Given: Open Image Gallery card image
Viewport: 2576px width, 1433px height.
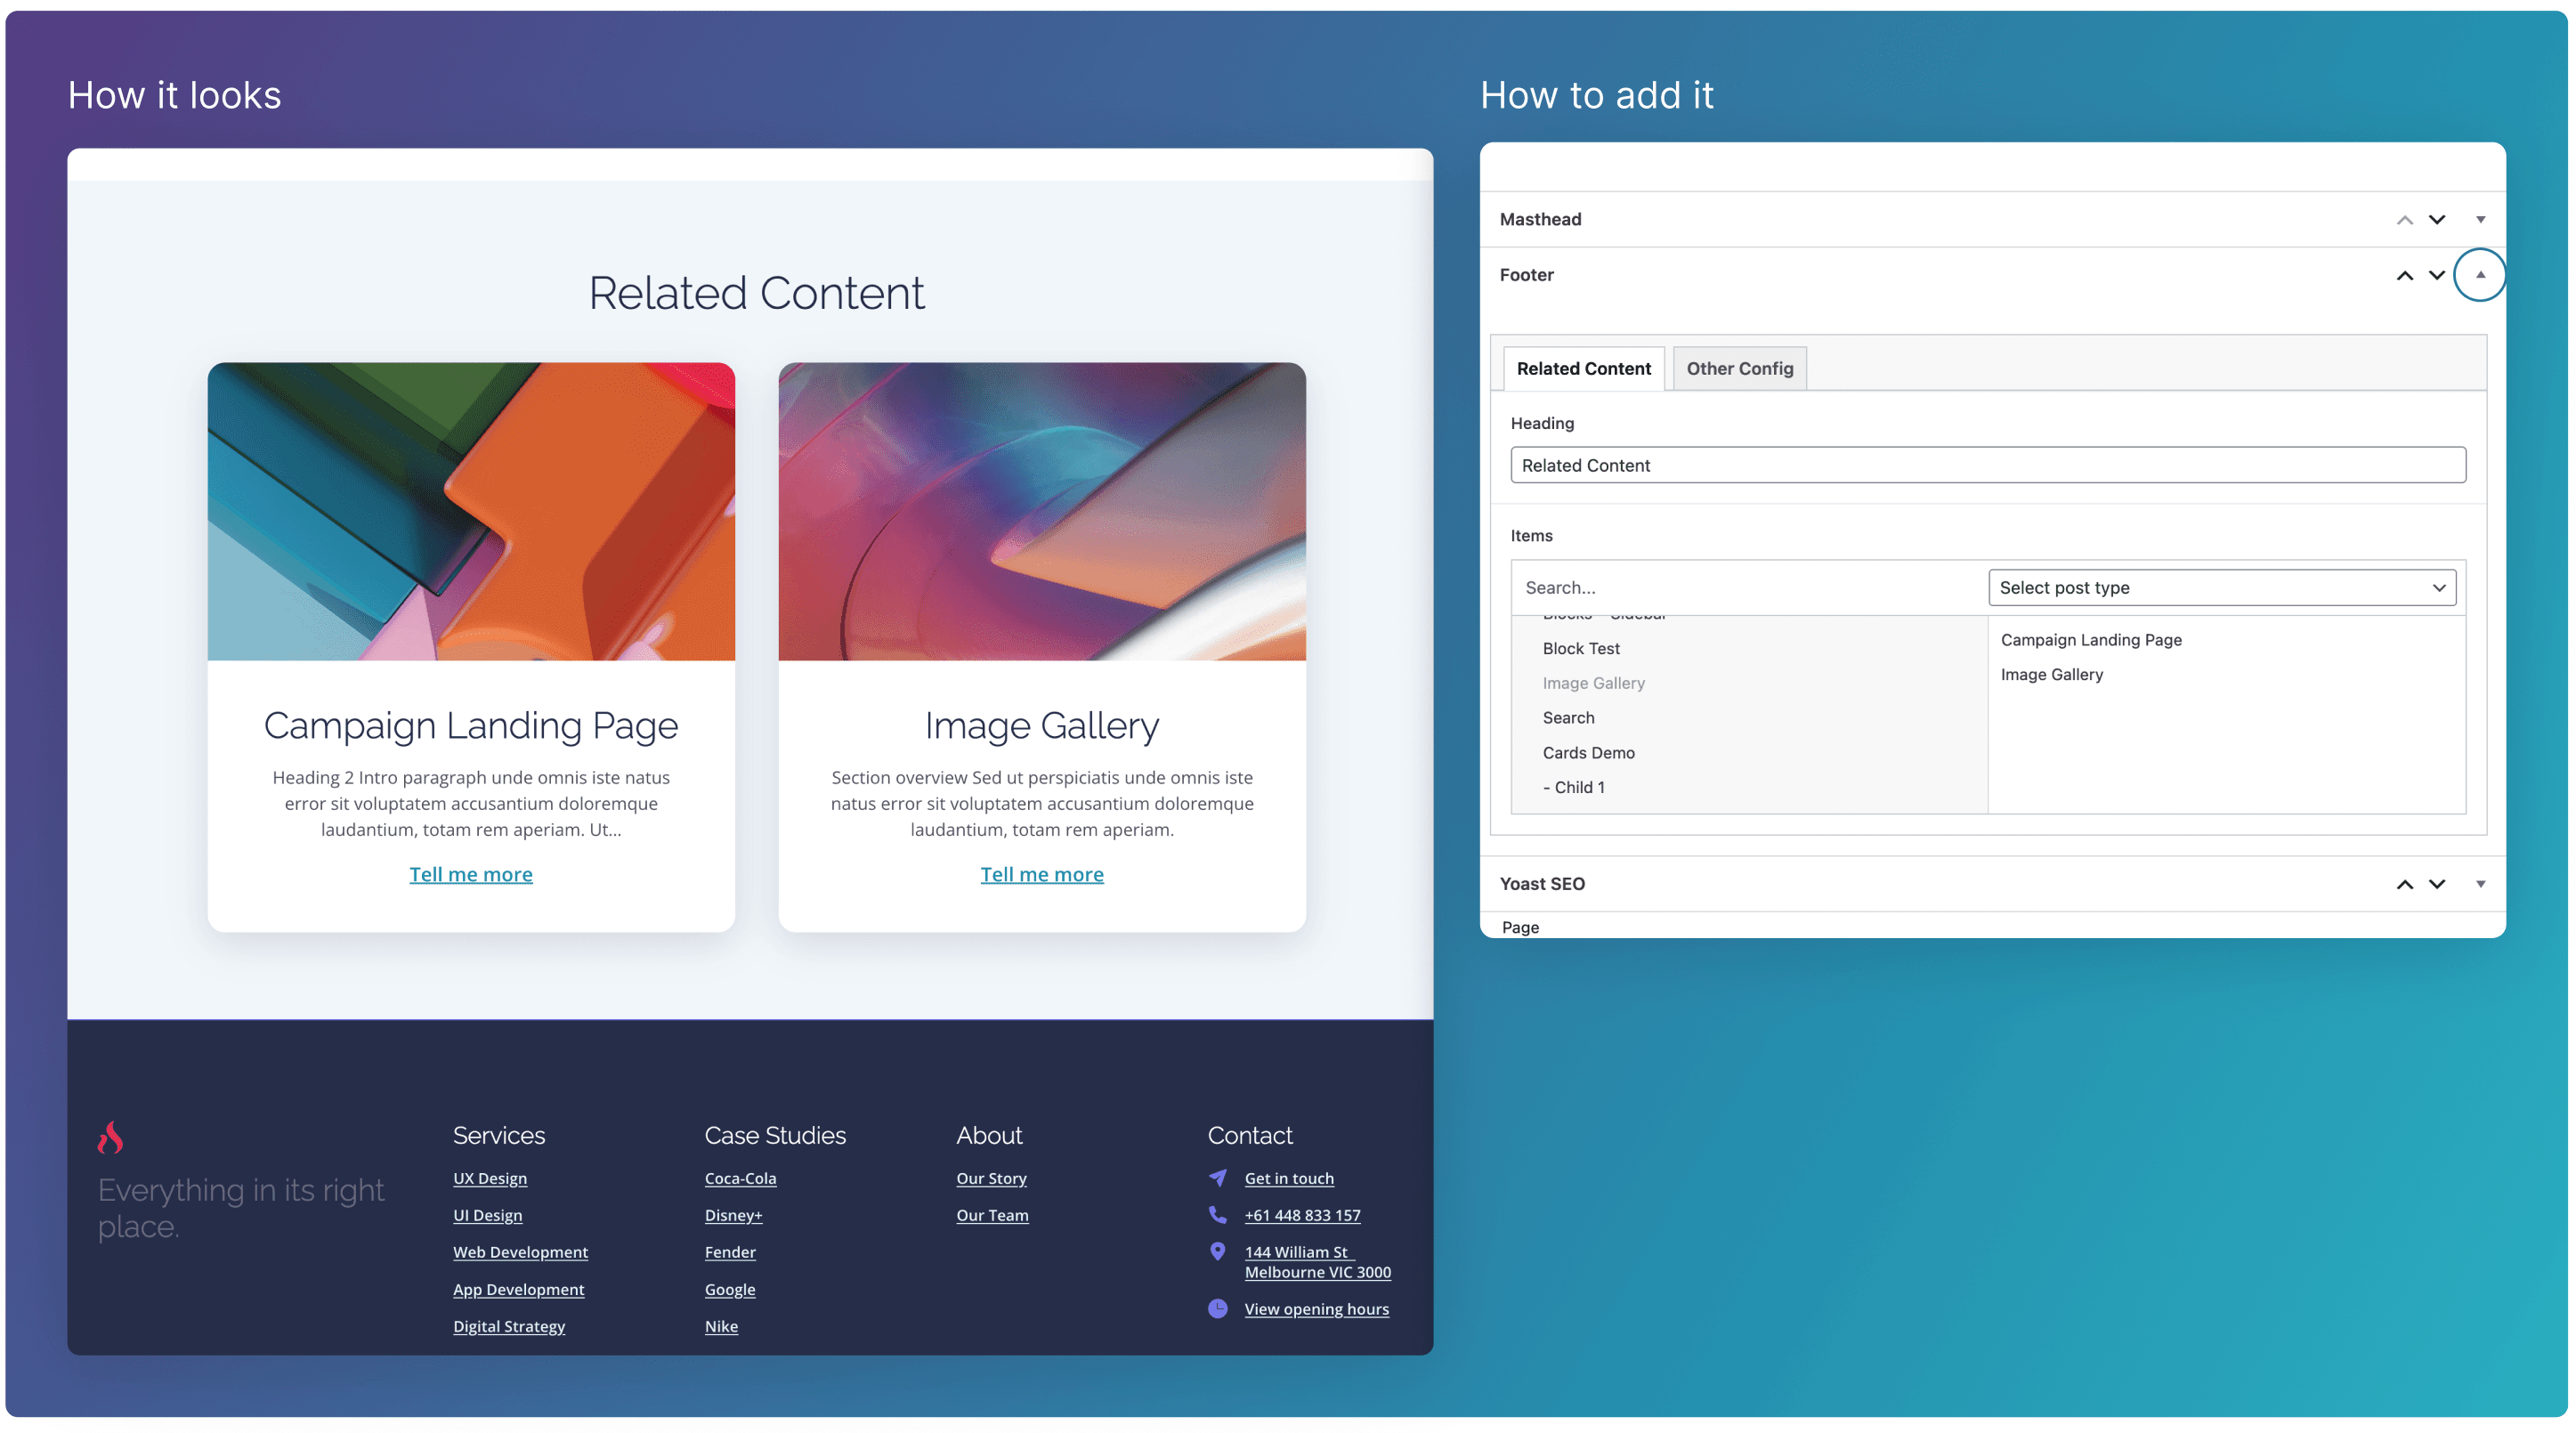Looking at the screenshot, I should tap(1042, 511).
